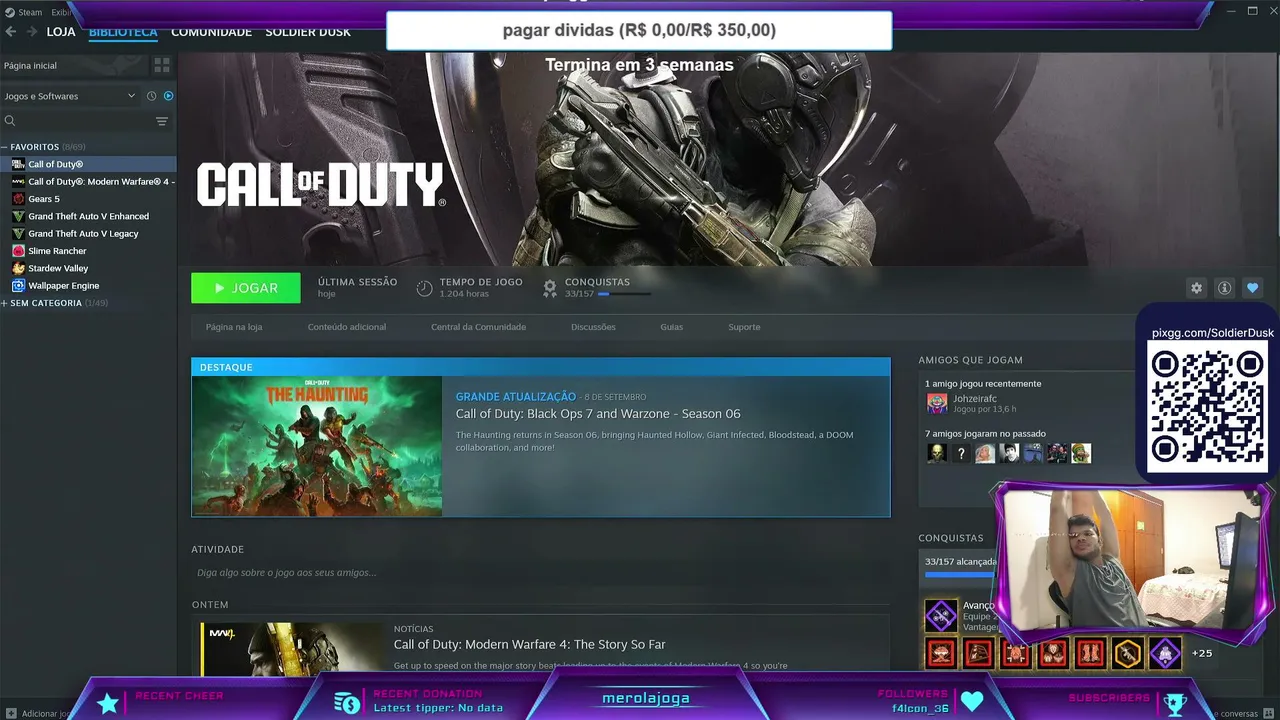The height and width of the screenshot is (720, 1280).
Task: Switch to the BIBLIOTECA tab
Action: pos(123,32)
